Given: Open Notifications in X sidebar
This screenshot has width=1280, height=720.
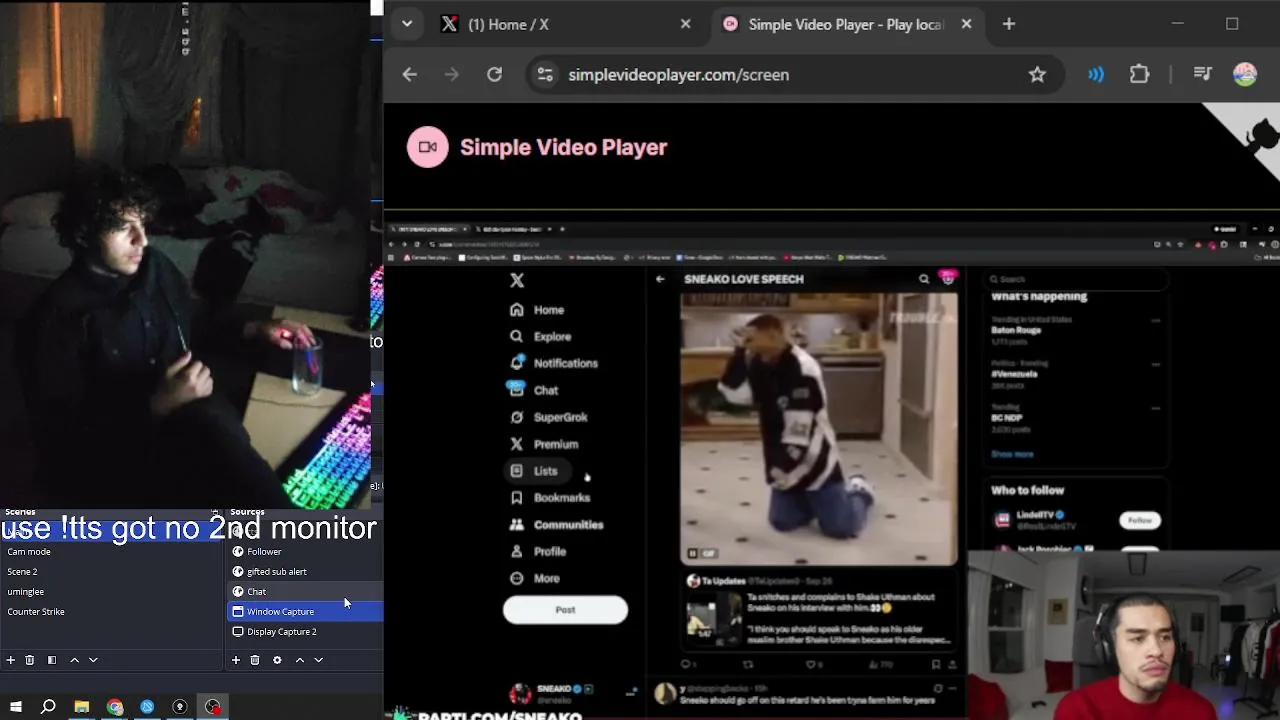Looking at the screenshot, I should [x=554, y=363].
